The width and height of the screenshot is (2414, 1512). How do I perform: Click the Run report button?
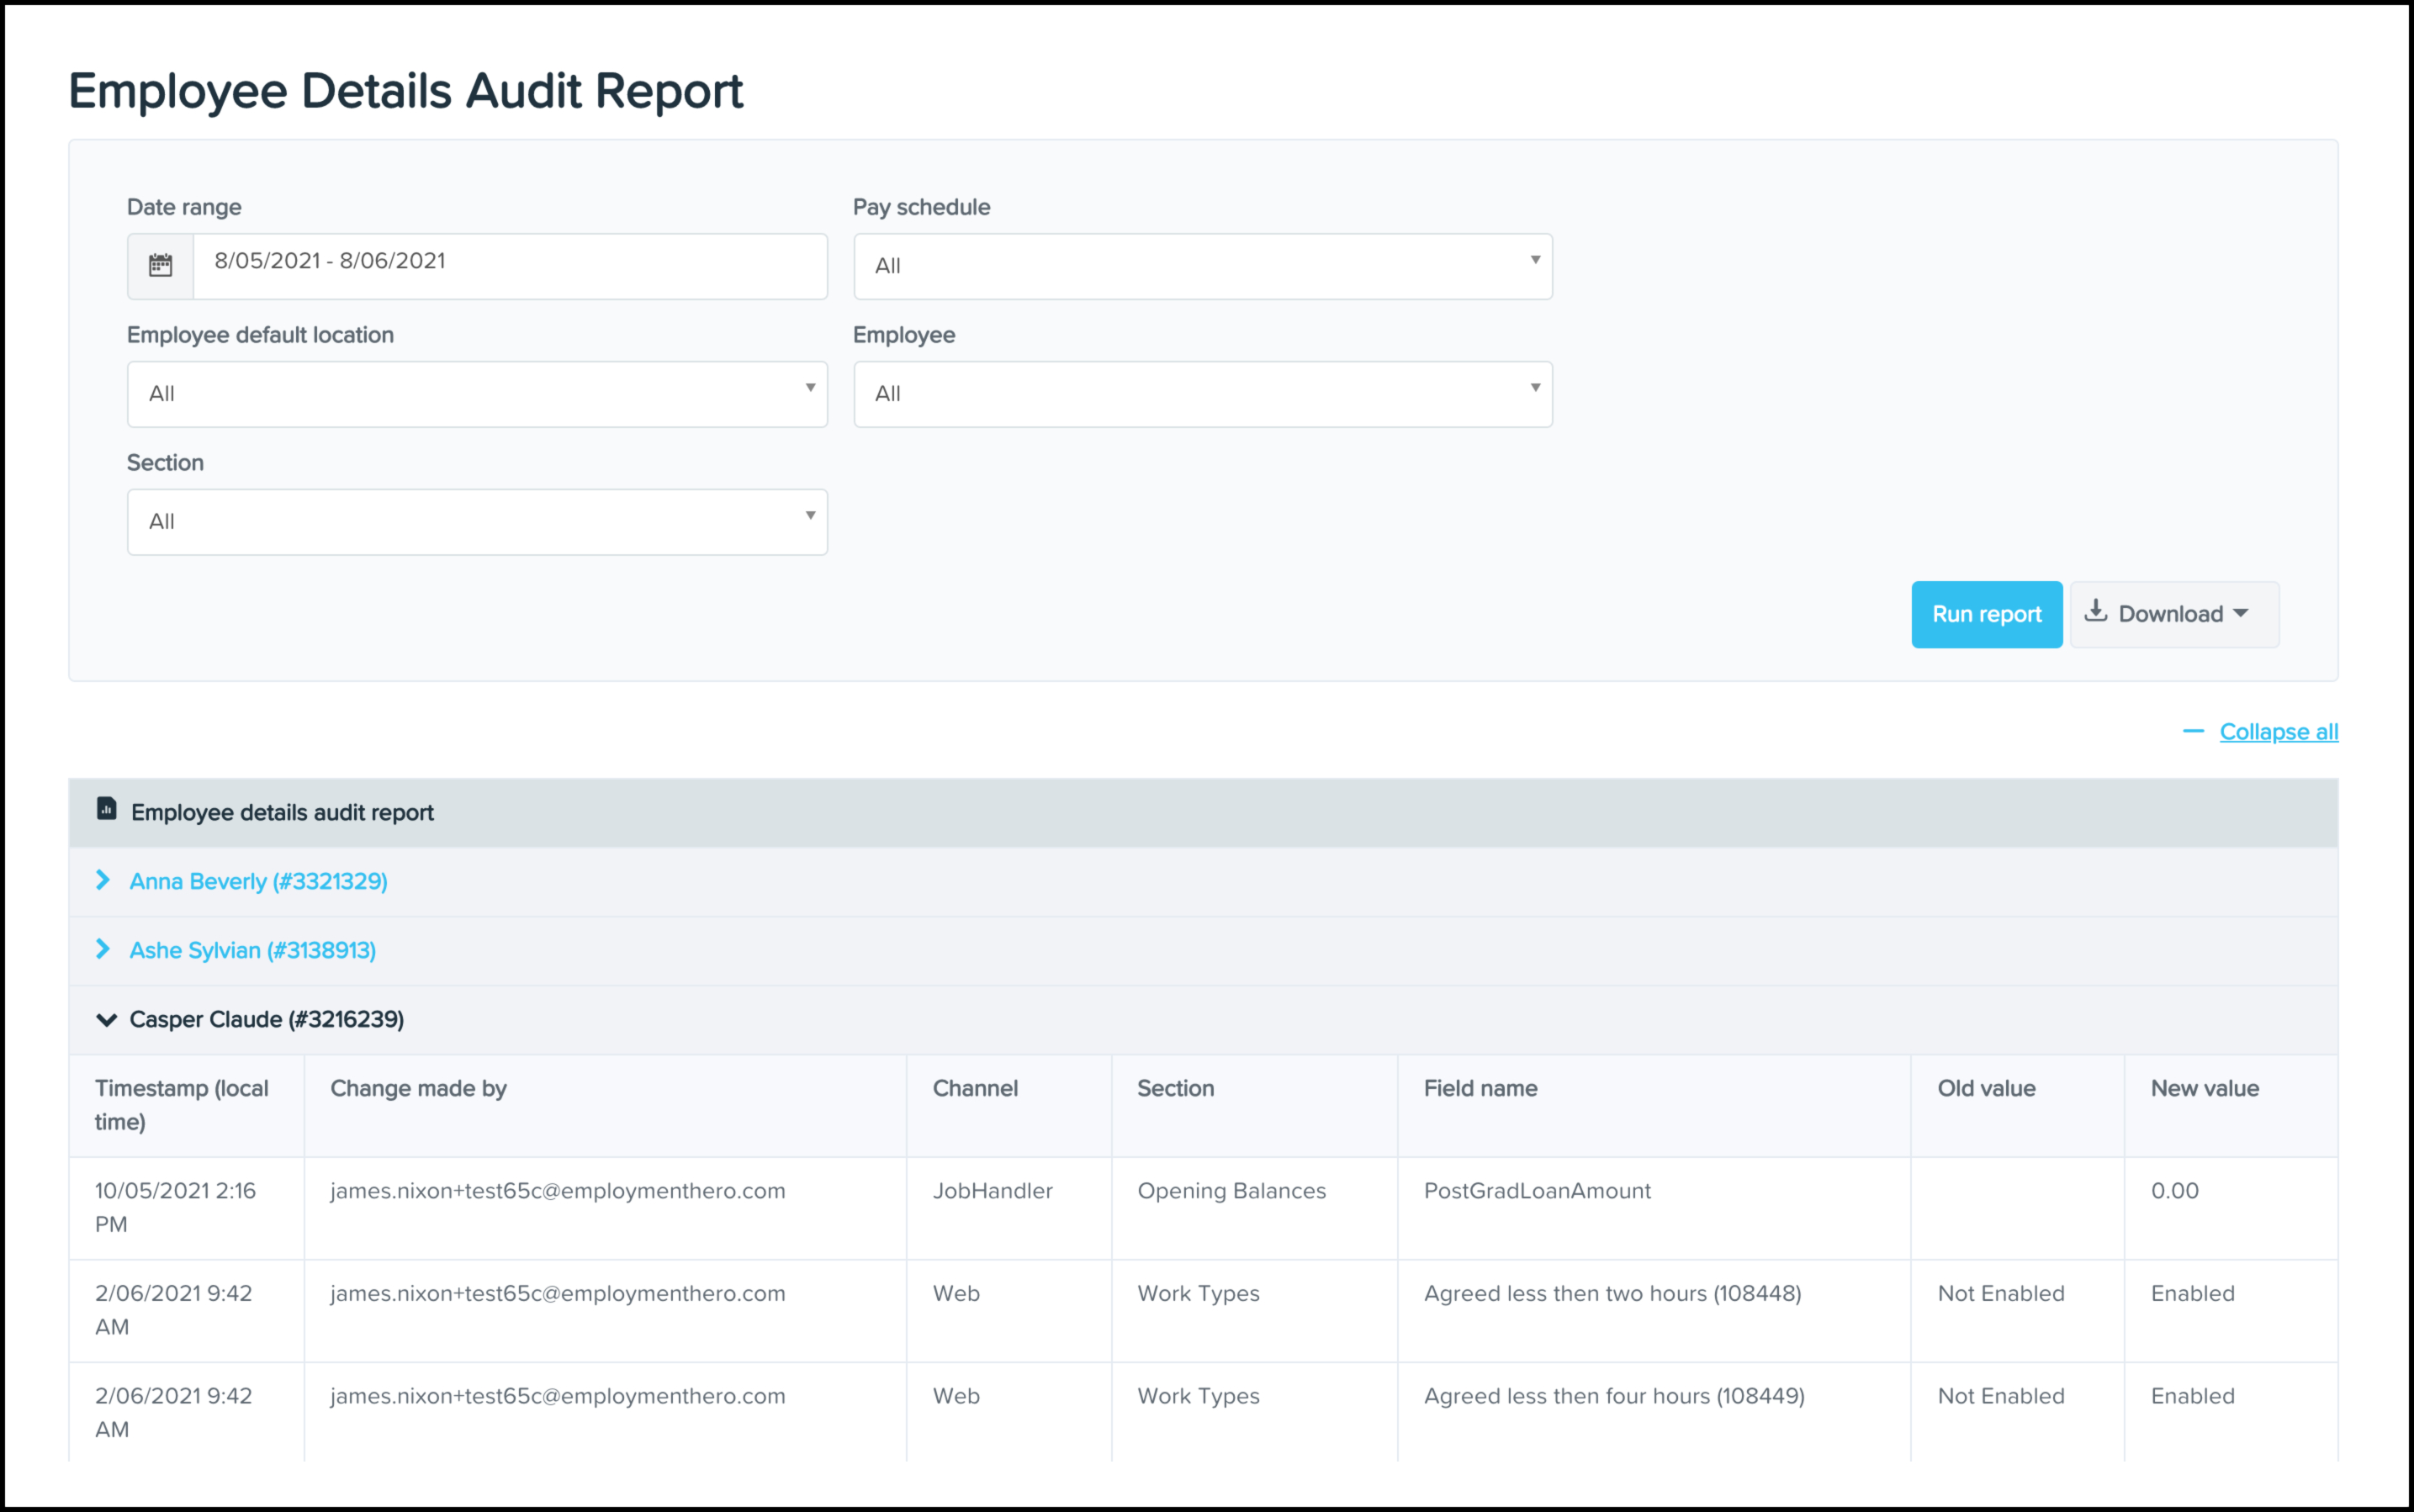(x=1986, y=614)
